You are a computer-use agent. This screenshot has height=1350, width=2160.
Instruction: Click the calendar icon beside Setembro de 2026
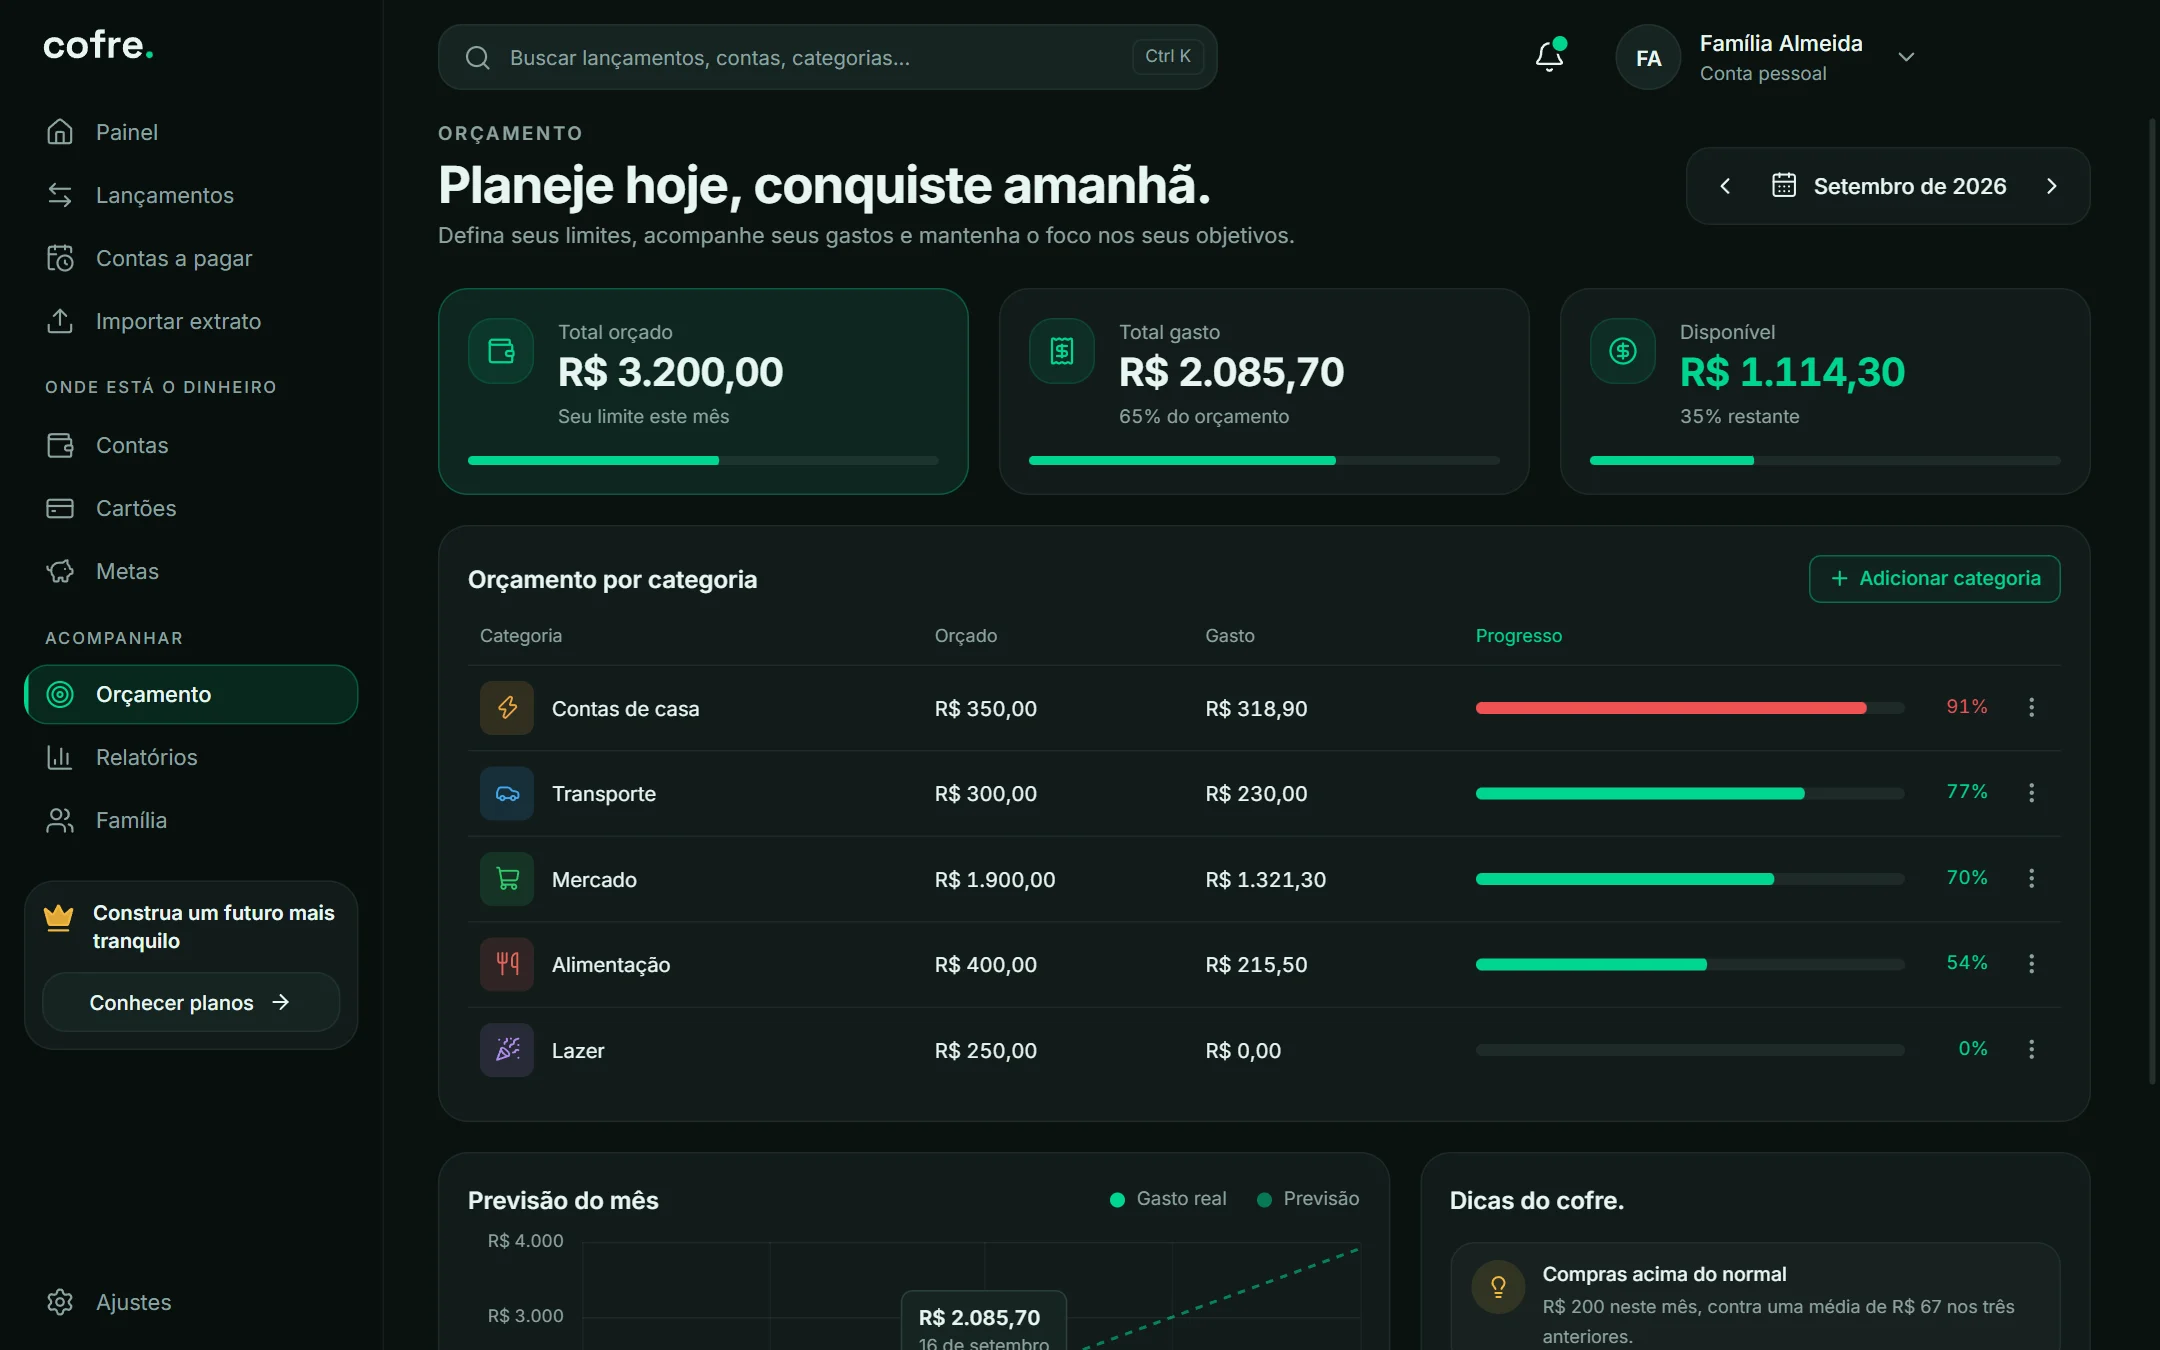click(1784, 185)
